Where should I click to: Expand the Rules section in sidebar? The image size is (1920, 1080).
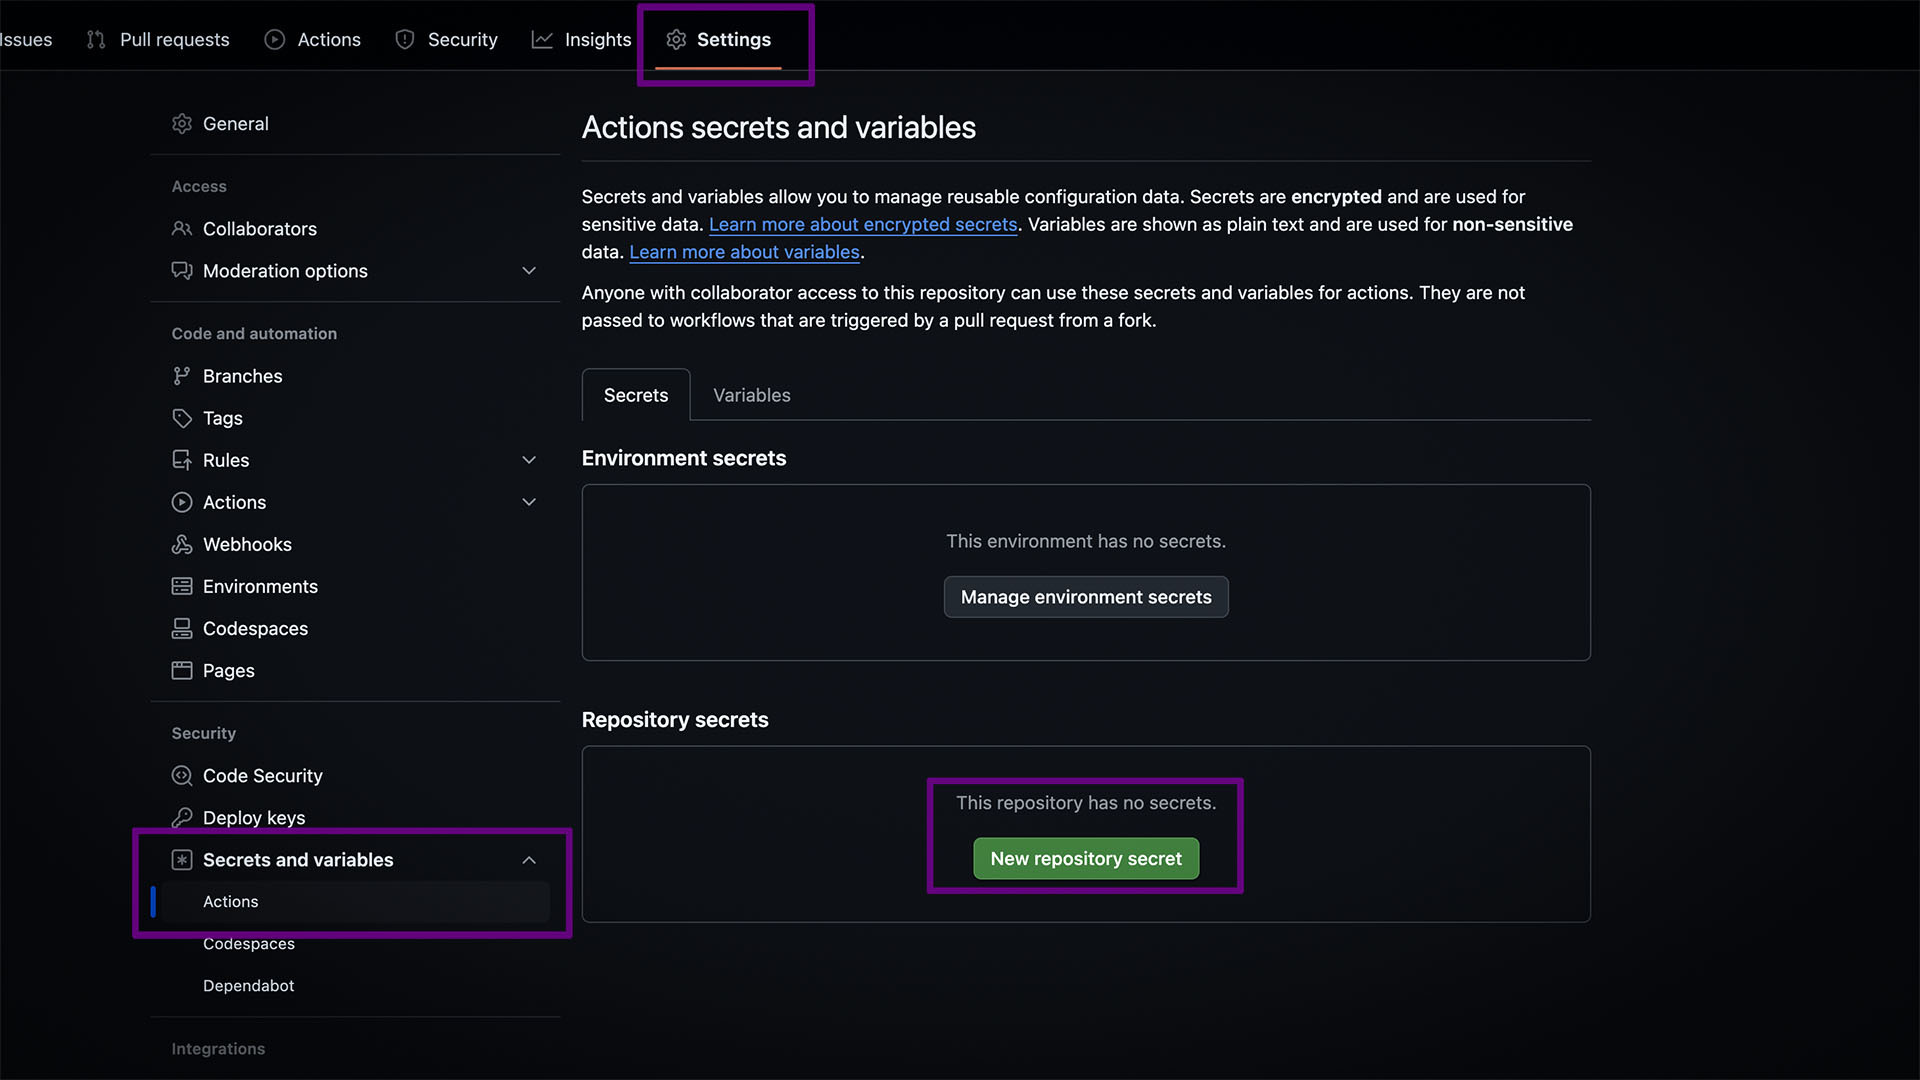click(x=529, y=460)
